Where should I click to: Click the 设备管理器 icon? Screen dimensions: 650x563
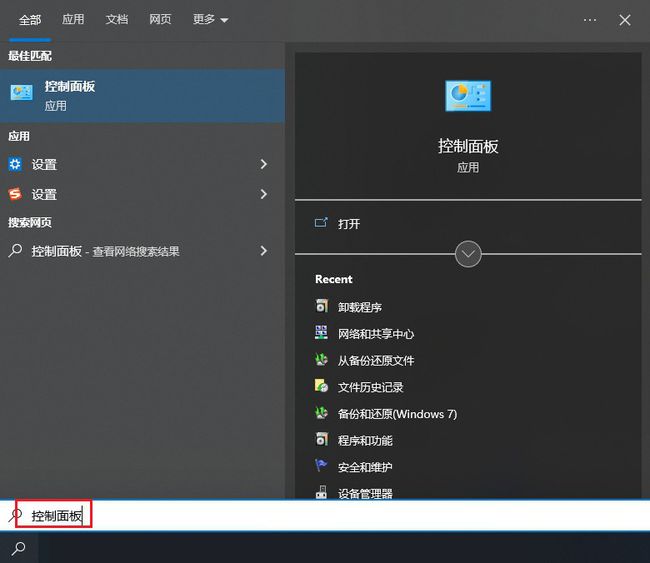click(x=321, y=492)
